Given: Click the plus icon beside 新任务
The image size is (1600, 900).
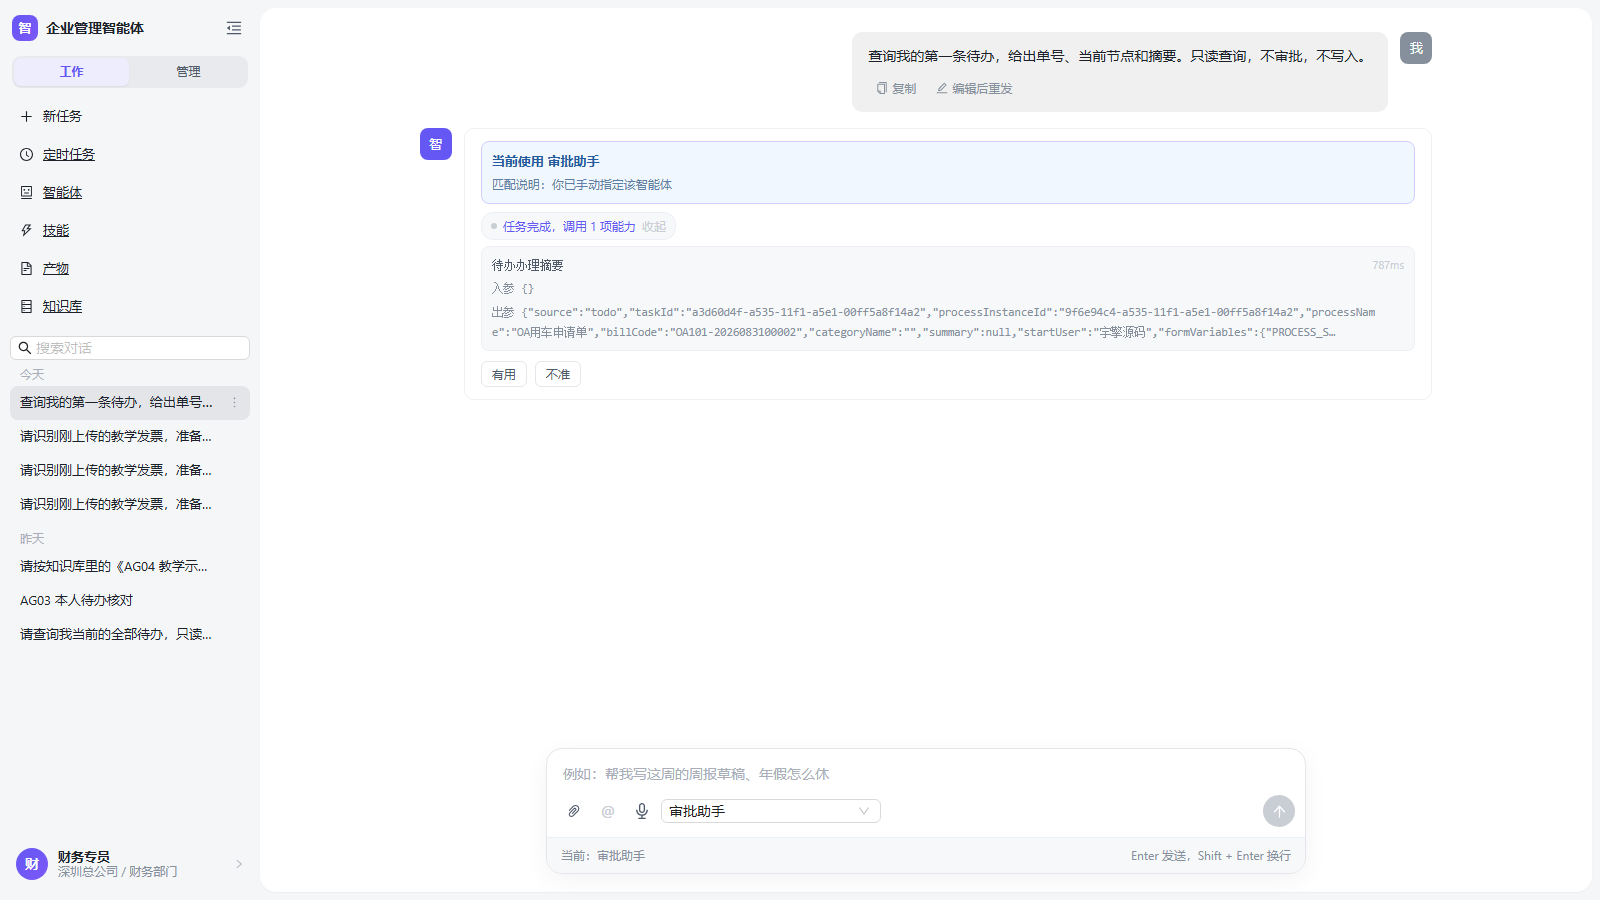Looking at the screenshot, I should coord(27,116).
